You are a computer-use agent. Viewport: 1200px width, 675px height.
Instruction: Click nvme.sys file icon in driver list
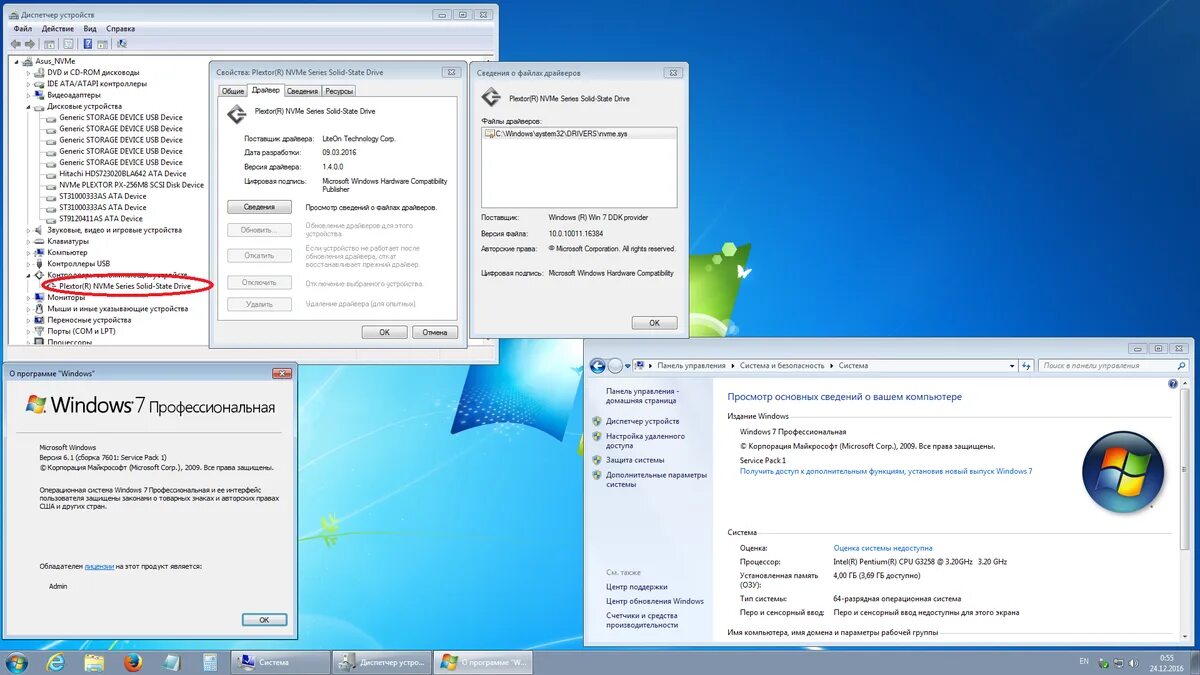(490, 133)
